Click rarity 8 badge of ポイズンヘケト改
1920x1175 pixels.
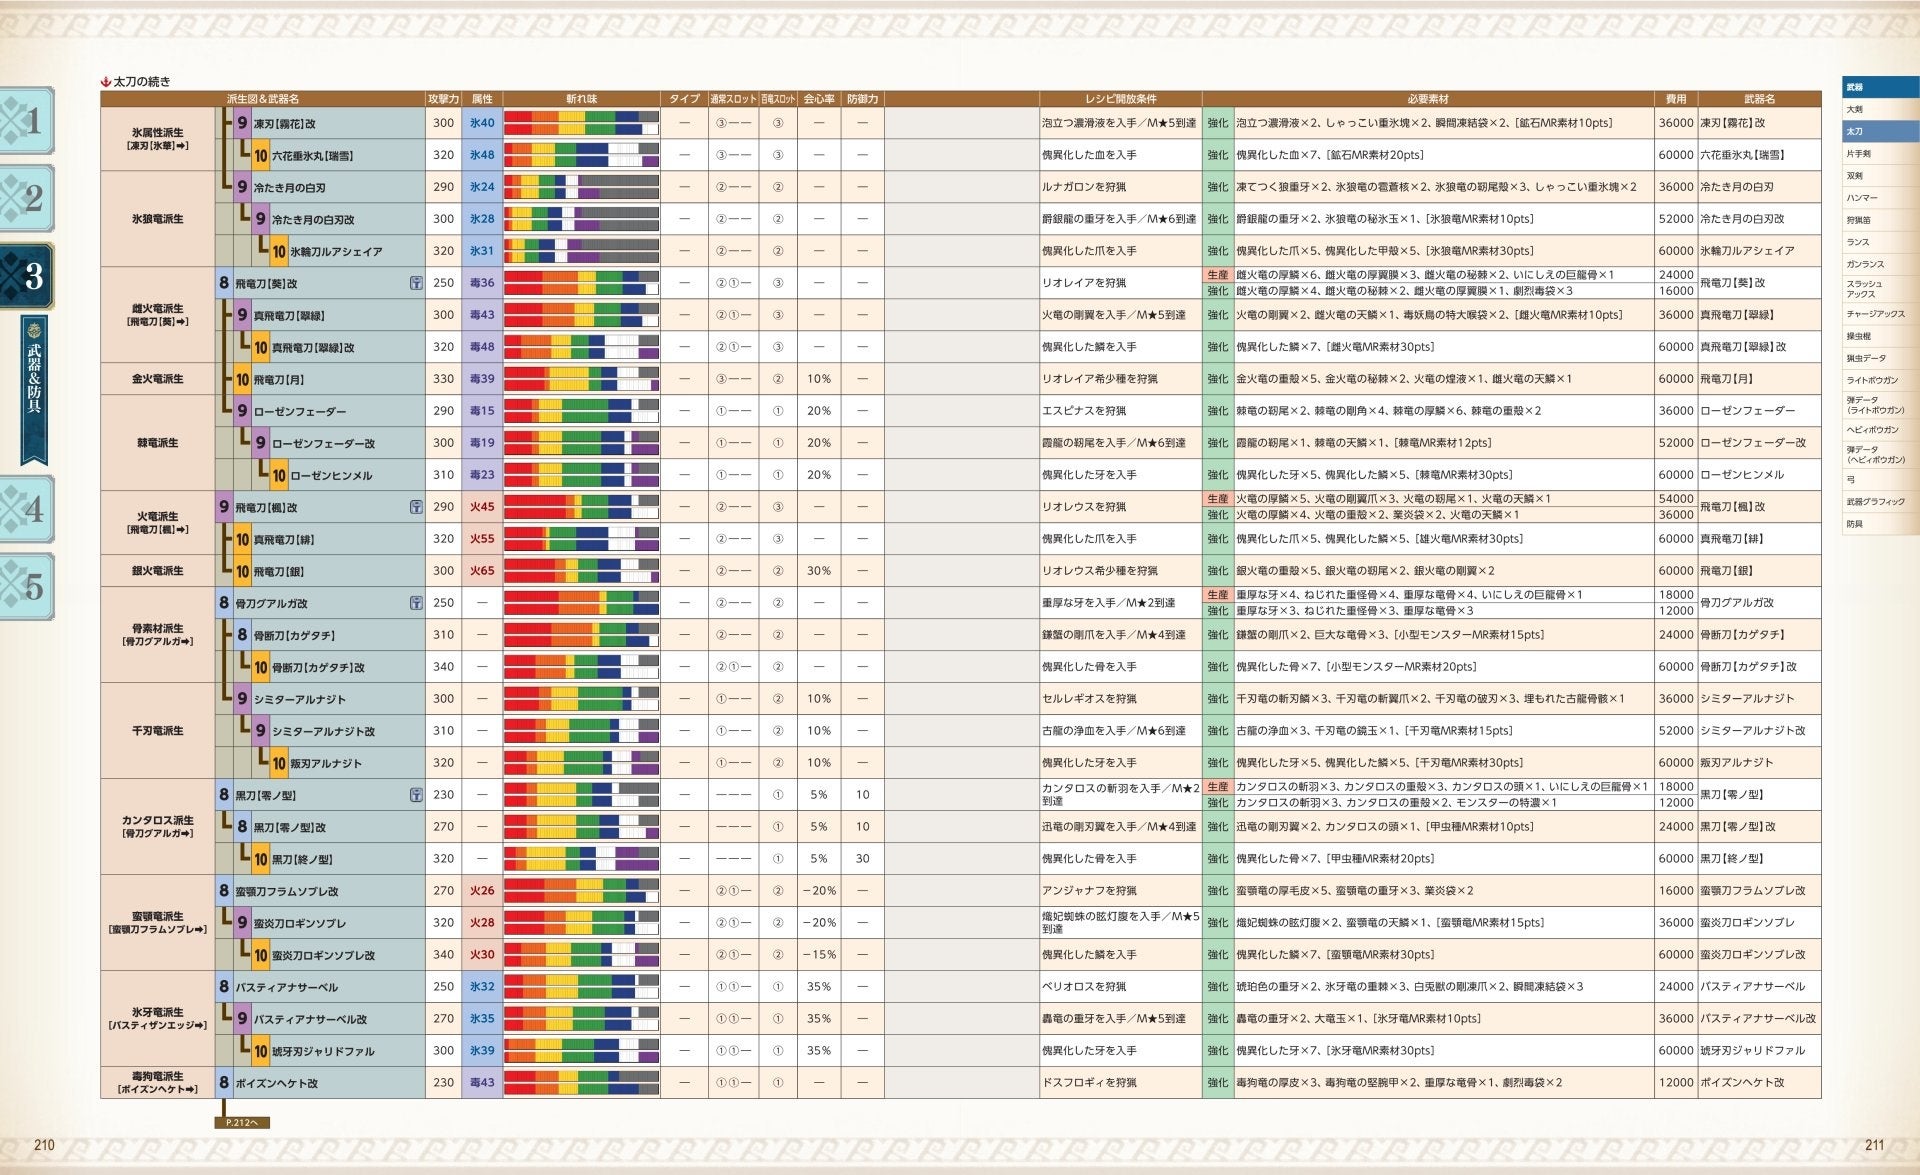pos(224,1082)
